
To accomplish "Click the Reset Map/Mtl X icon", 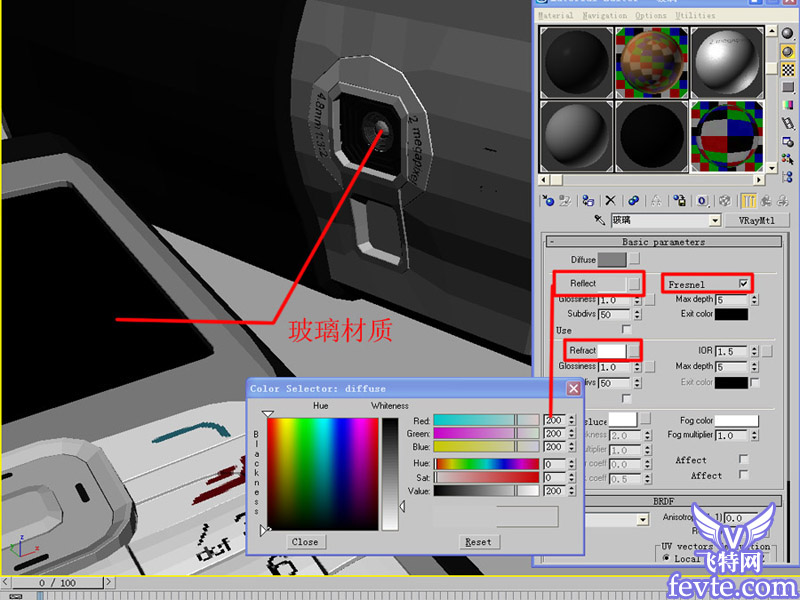I will click(x=610, y=201).
